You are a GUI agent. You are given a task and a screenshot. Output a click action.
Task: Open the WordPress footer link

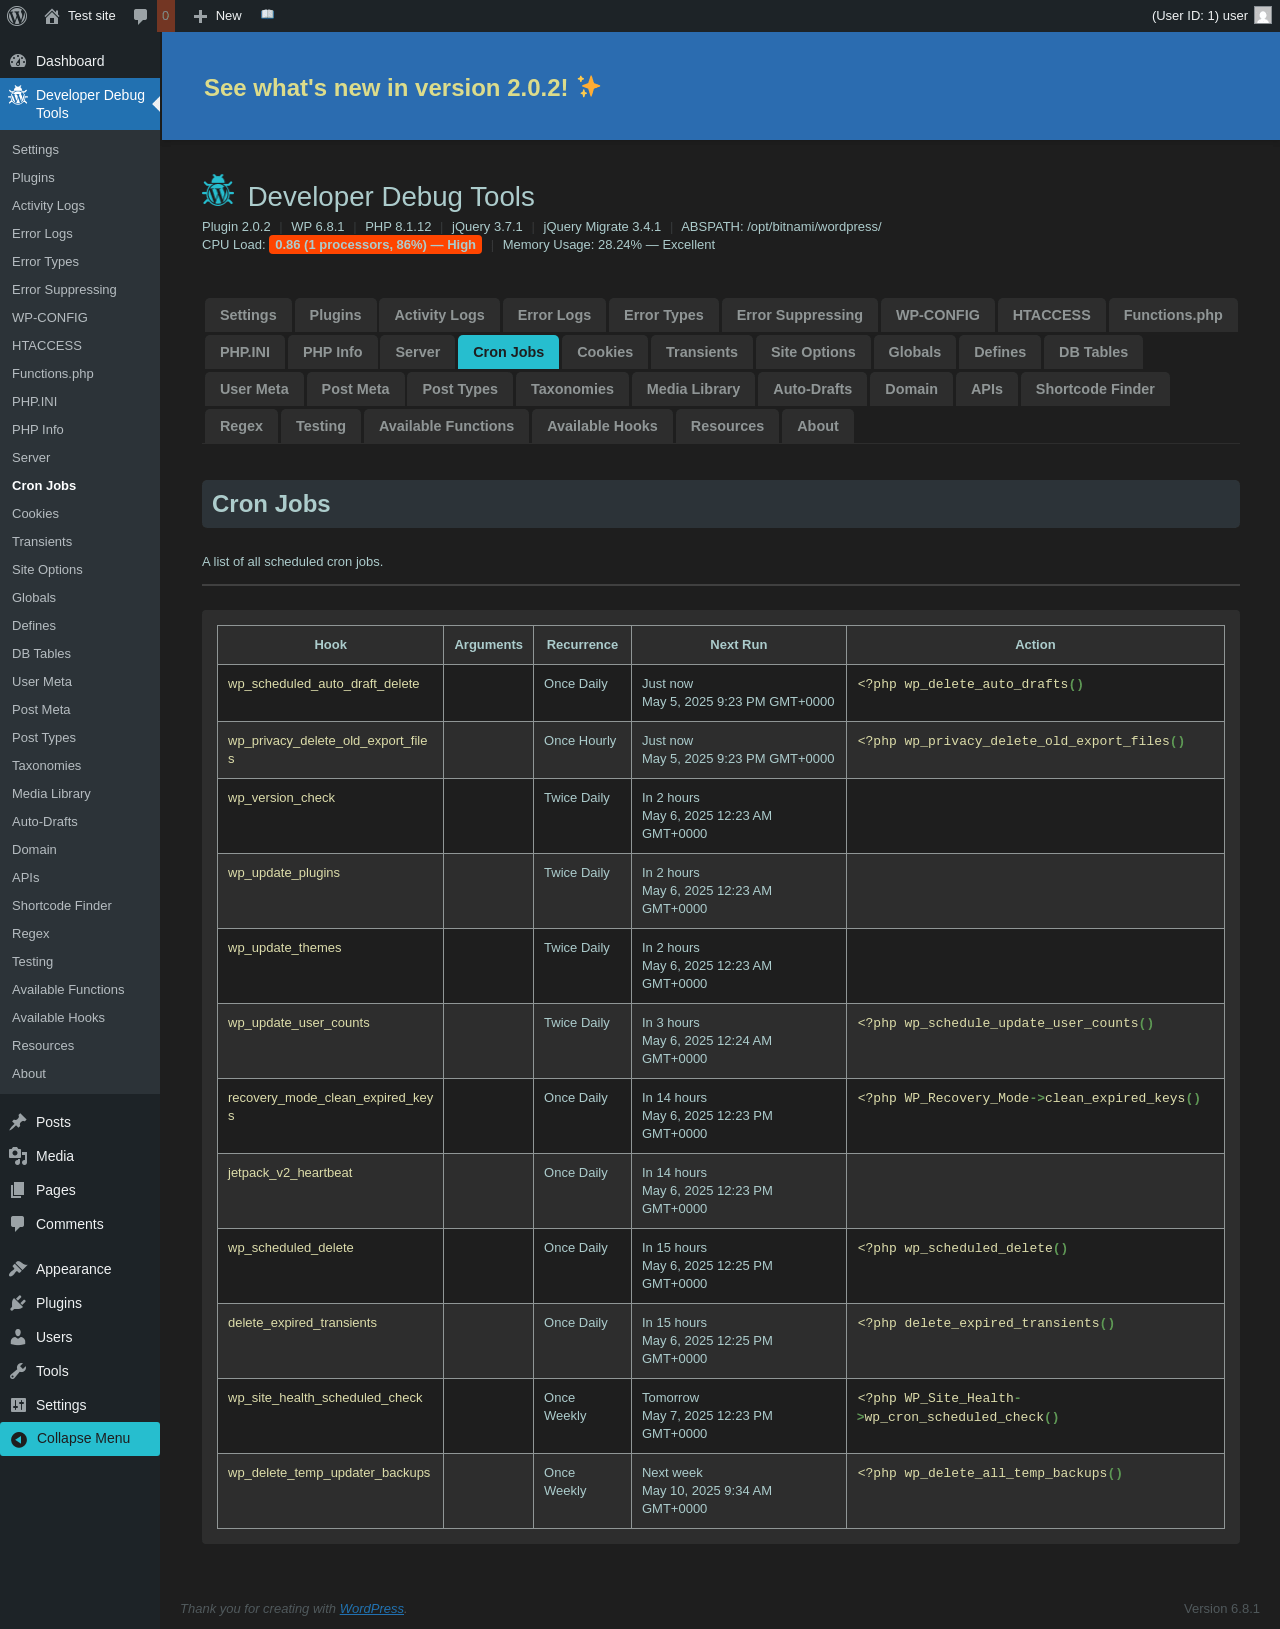click(x=371, y=1609)
